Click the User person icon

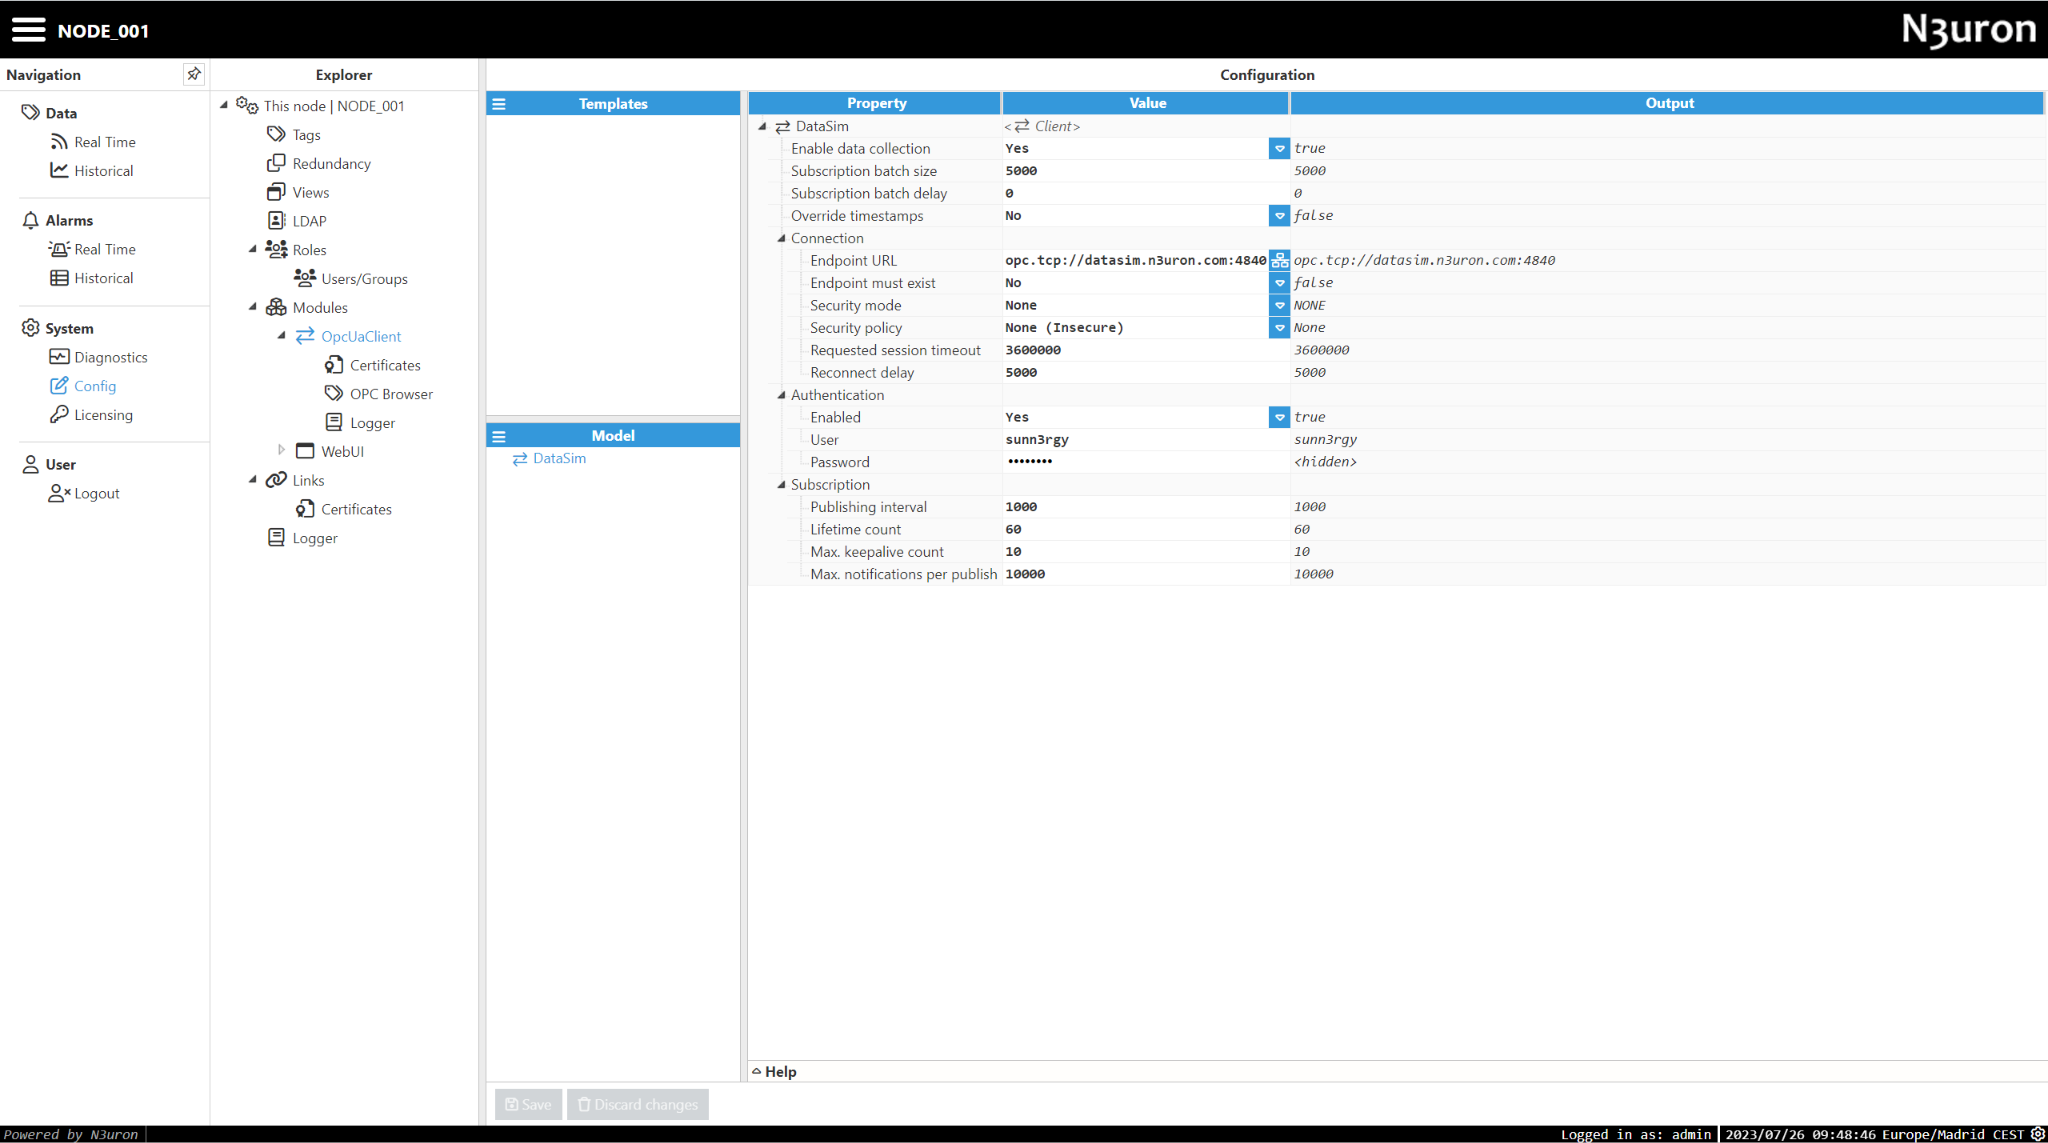pyautogui.click(x=31, y=464)
